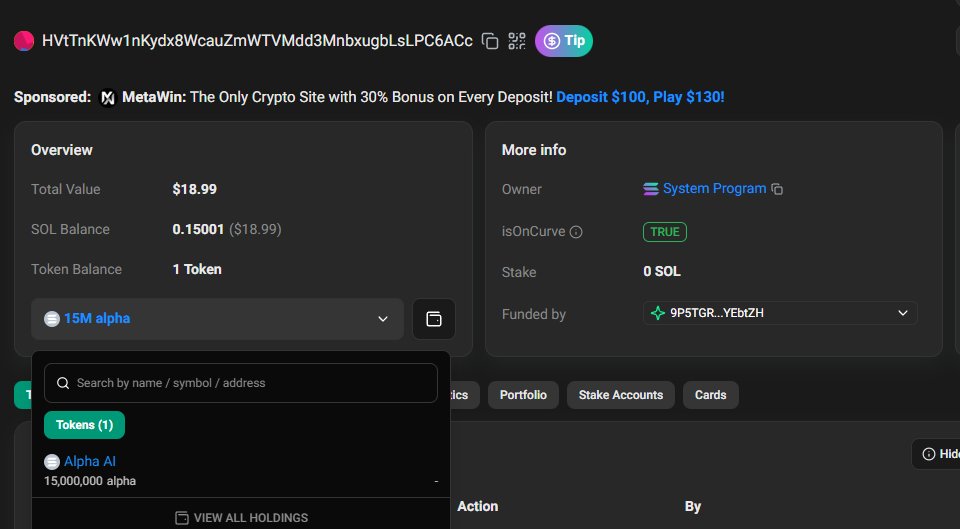Switch to the Portfolio tab

click(x=523, y=395)
